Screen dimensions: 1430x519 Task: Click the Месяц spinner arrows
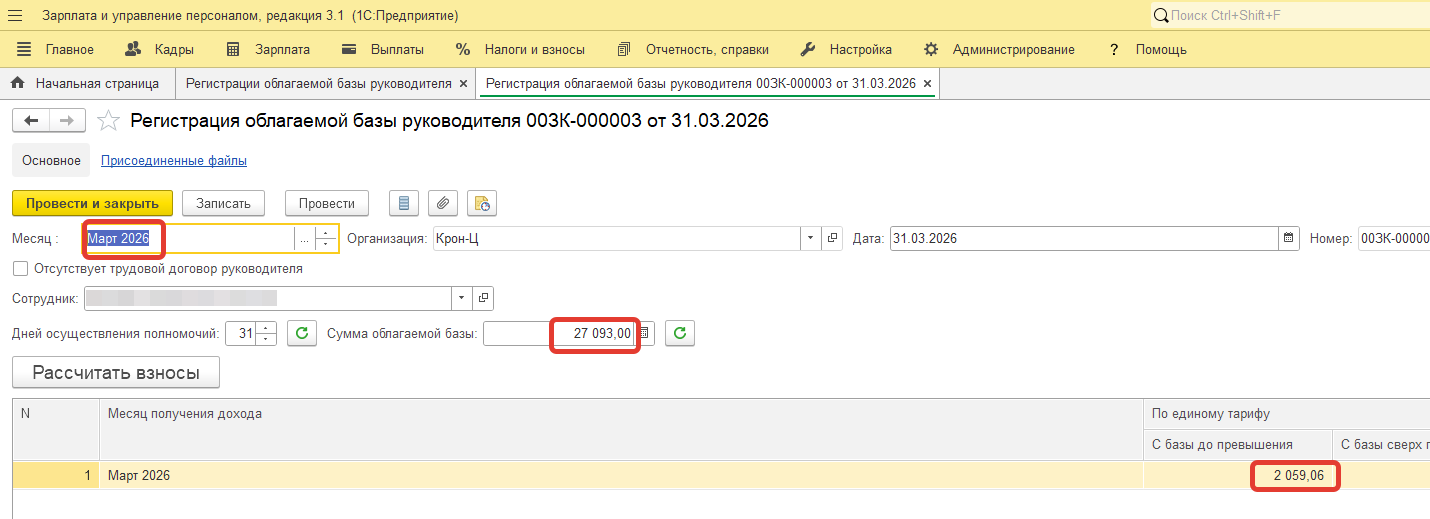point(326,239)
